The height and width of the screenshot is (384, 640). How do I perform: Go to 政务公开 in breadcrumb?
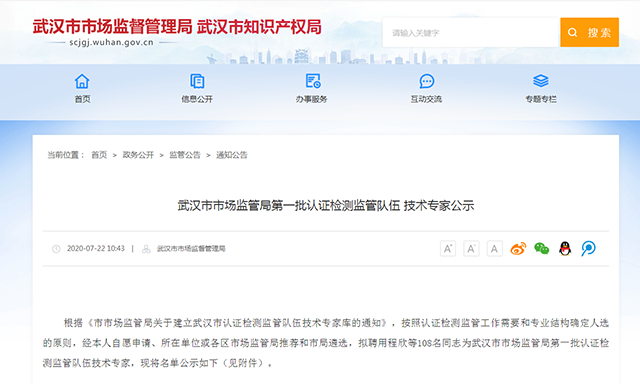tap(138, 155)
